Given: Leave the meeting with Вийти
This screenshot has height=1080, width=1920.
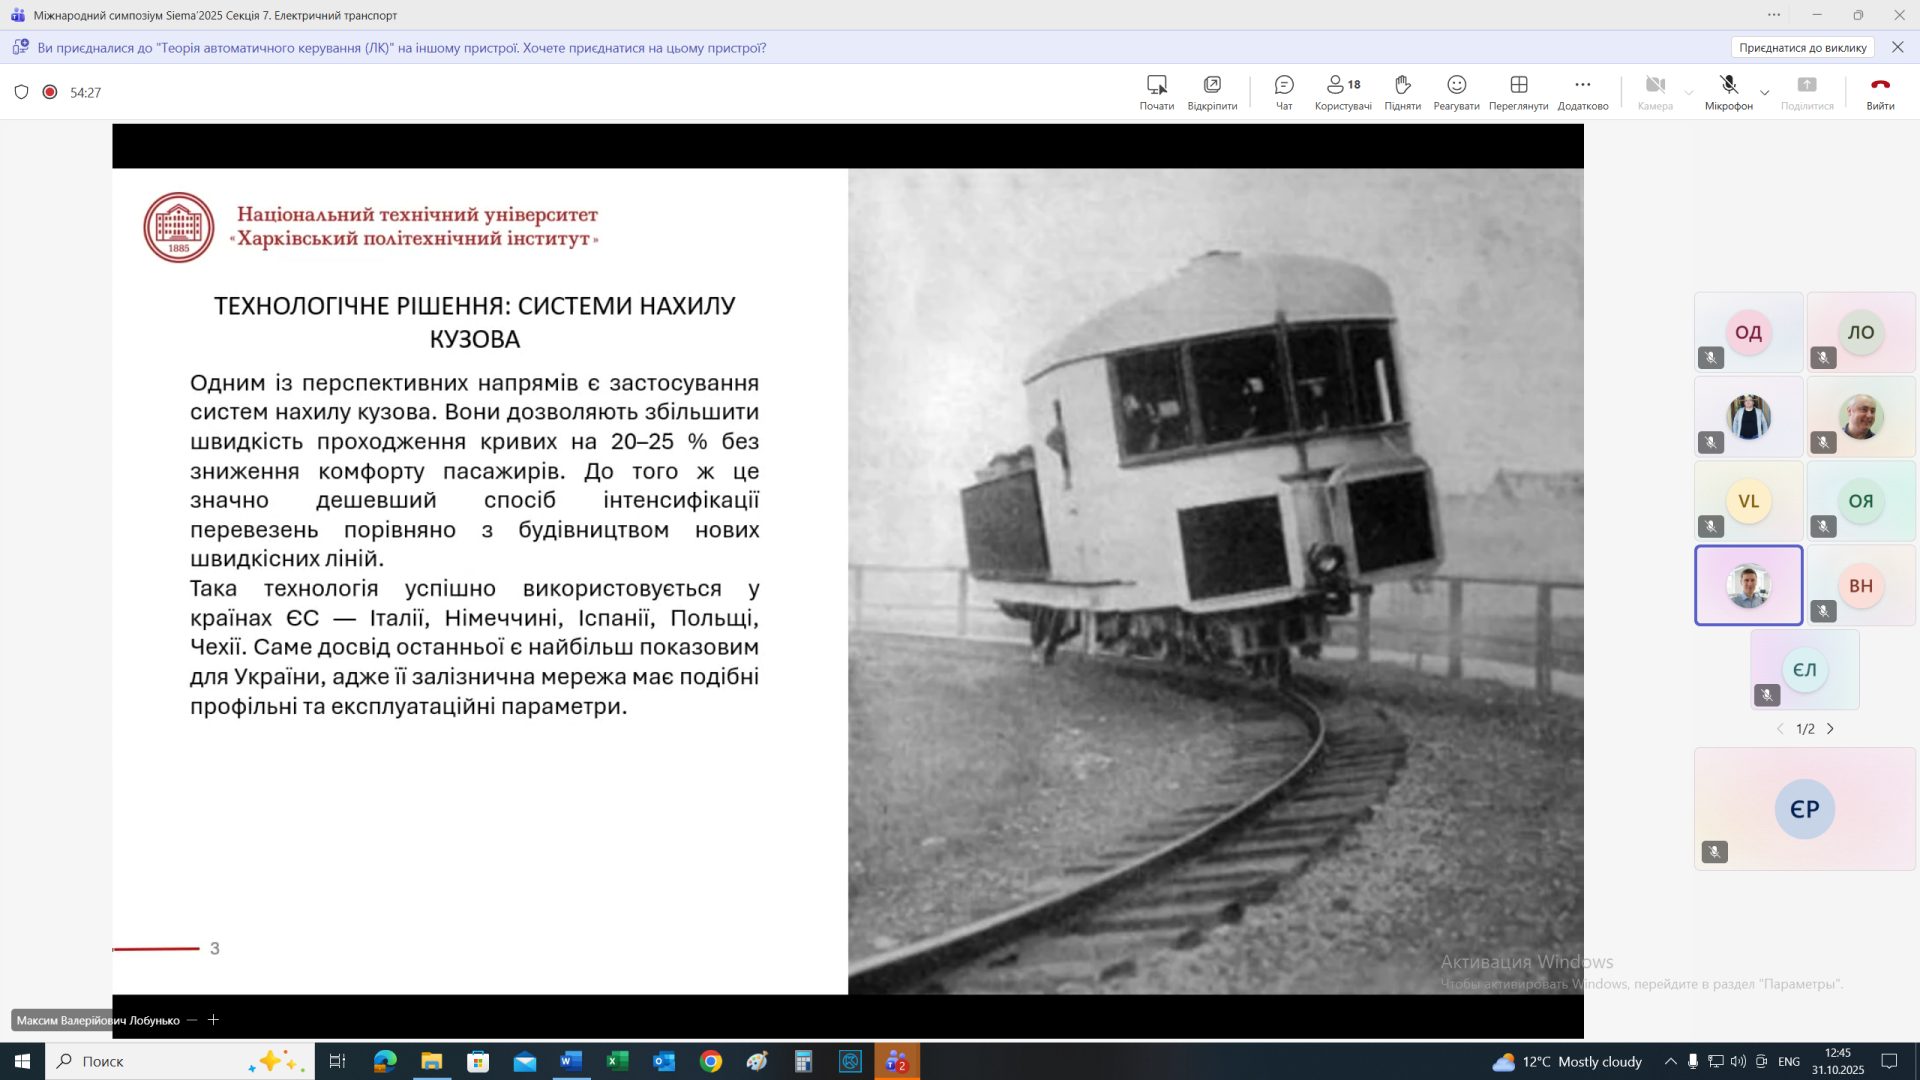Looking at the screenshot, I should [x=1880, y=91].
